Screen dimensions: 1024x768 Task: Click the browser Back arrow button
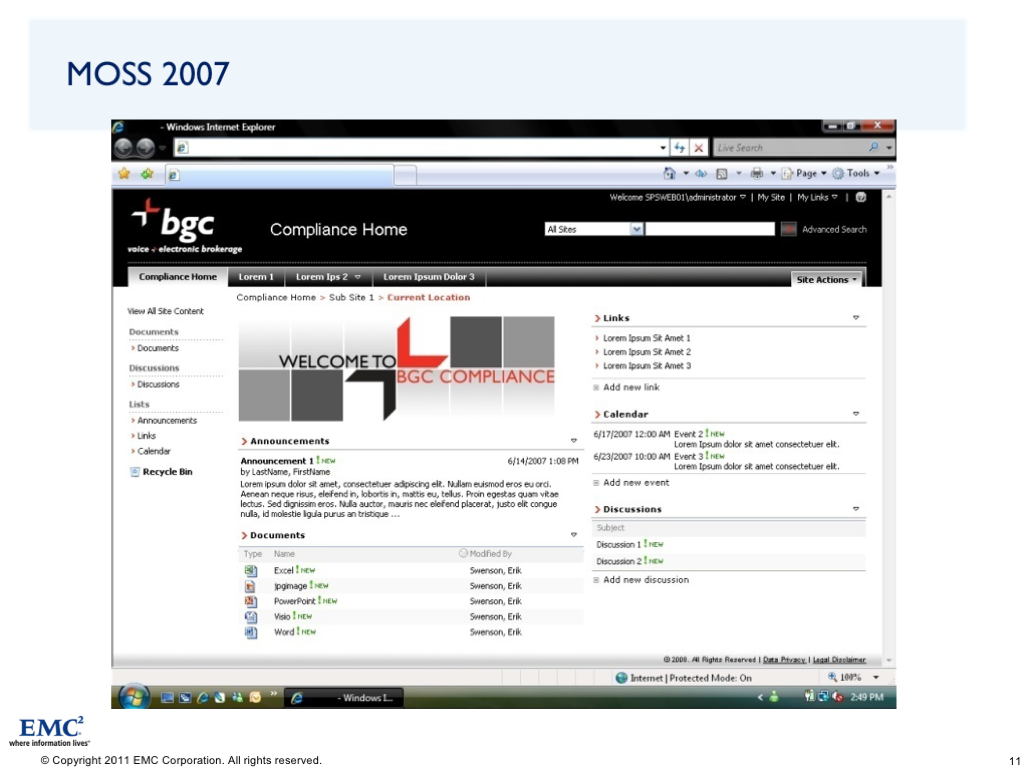point(124,148)
